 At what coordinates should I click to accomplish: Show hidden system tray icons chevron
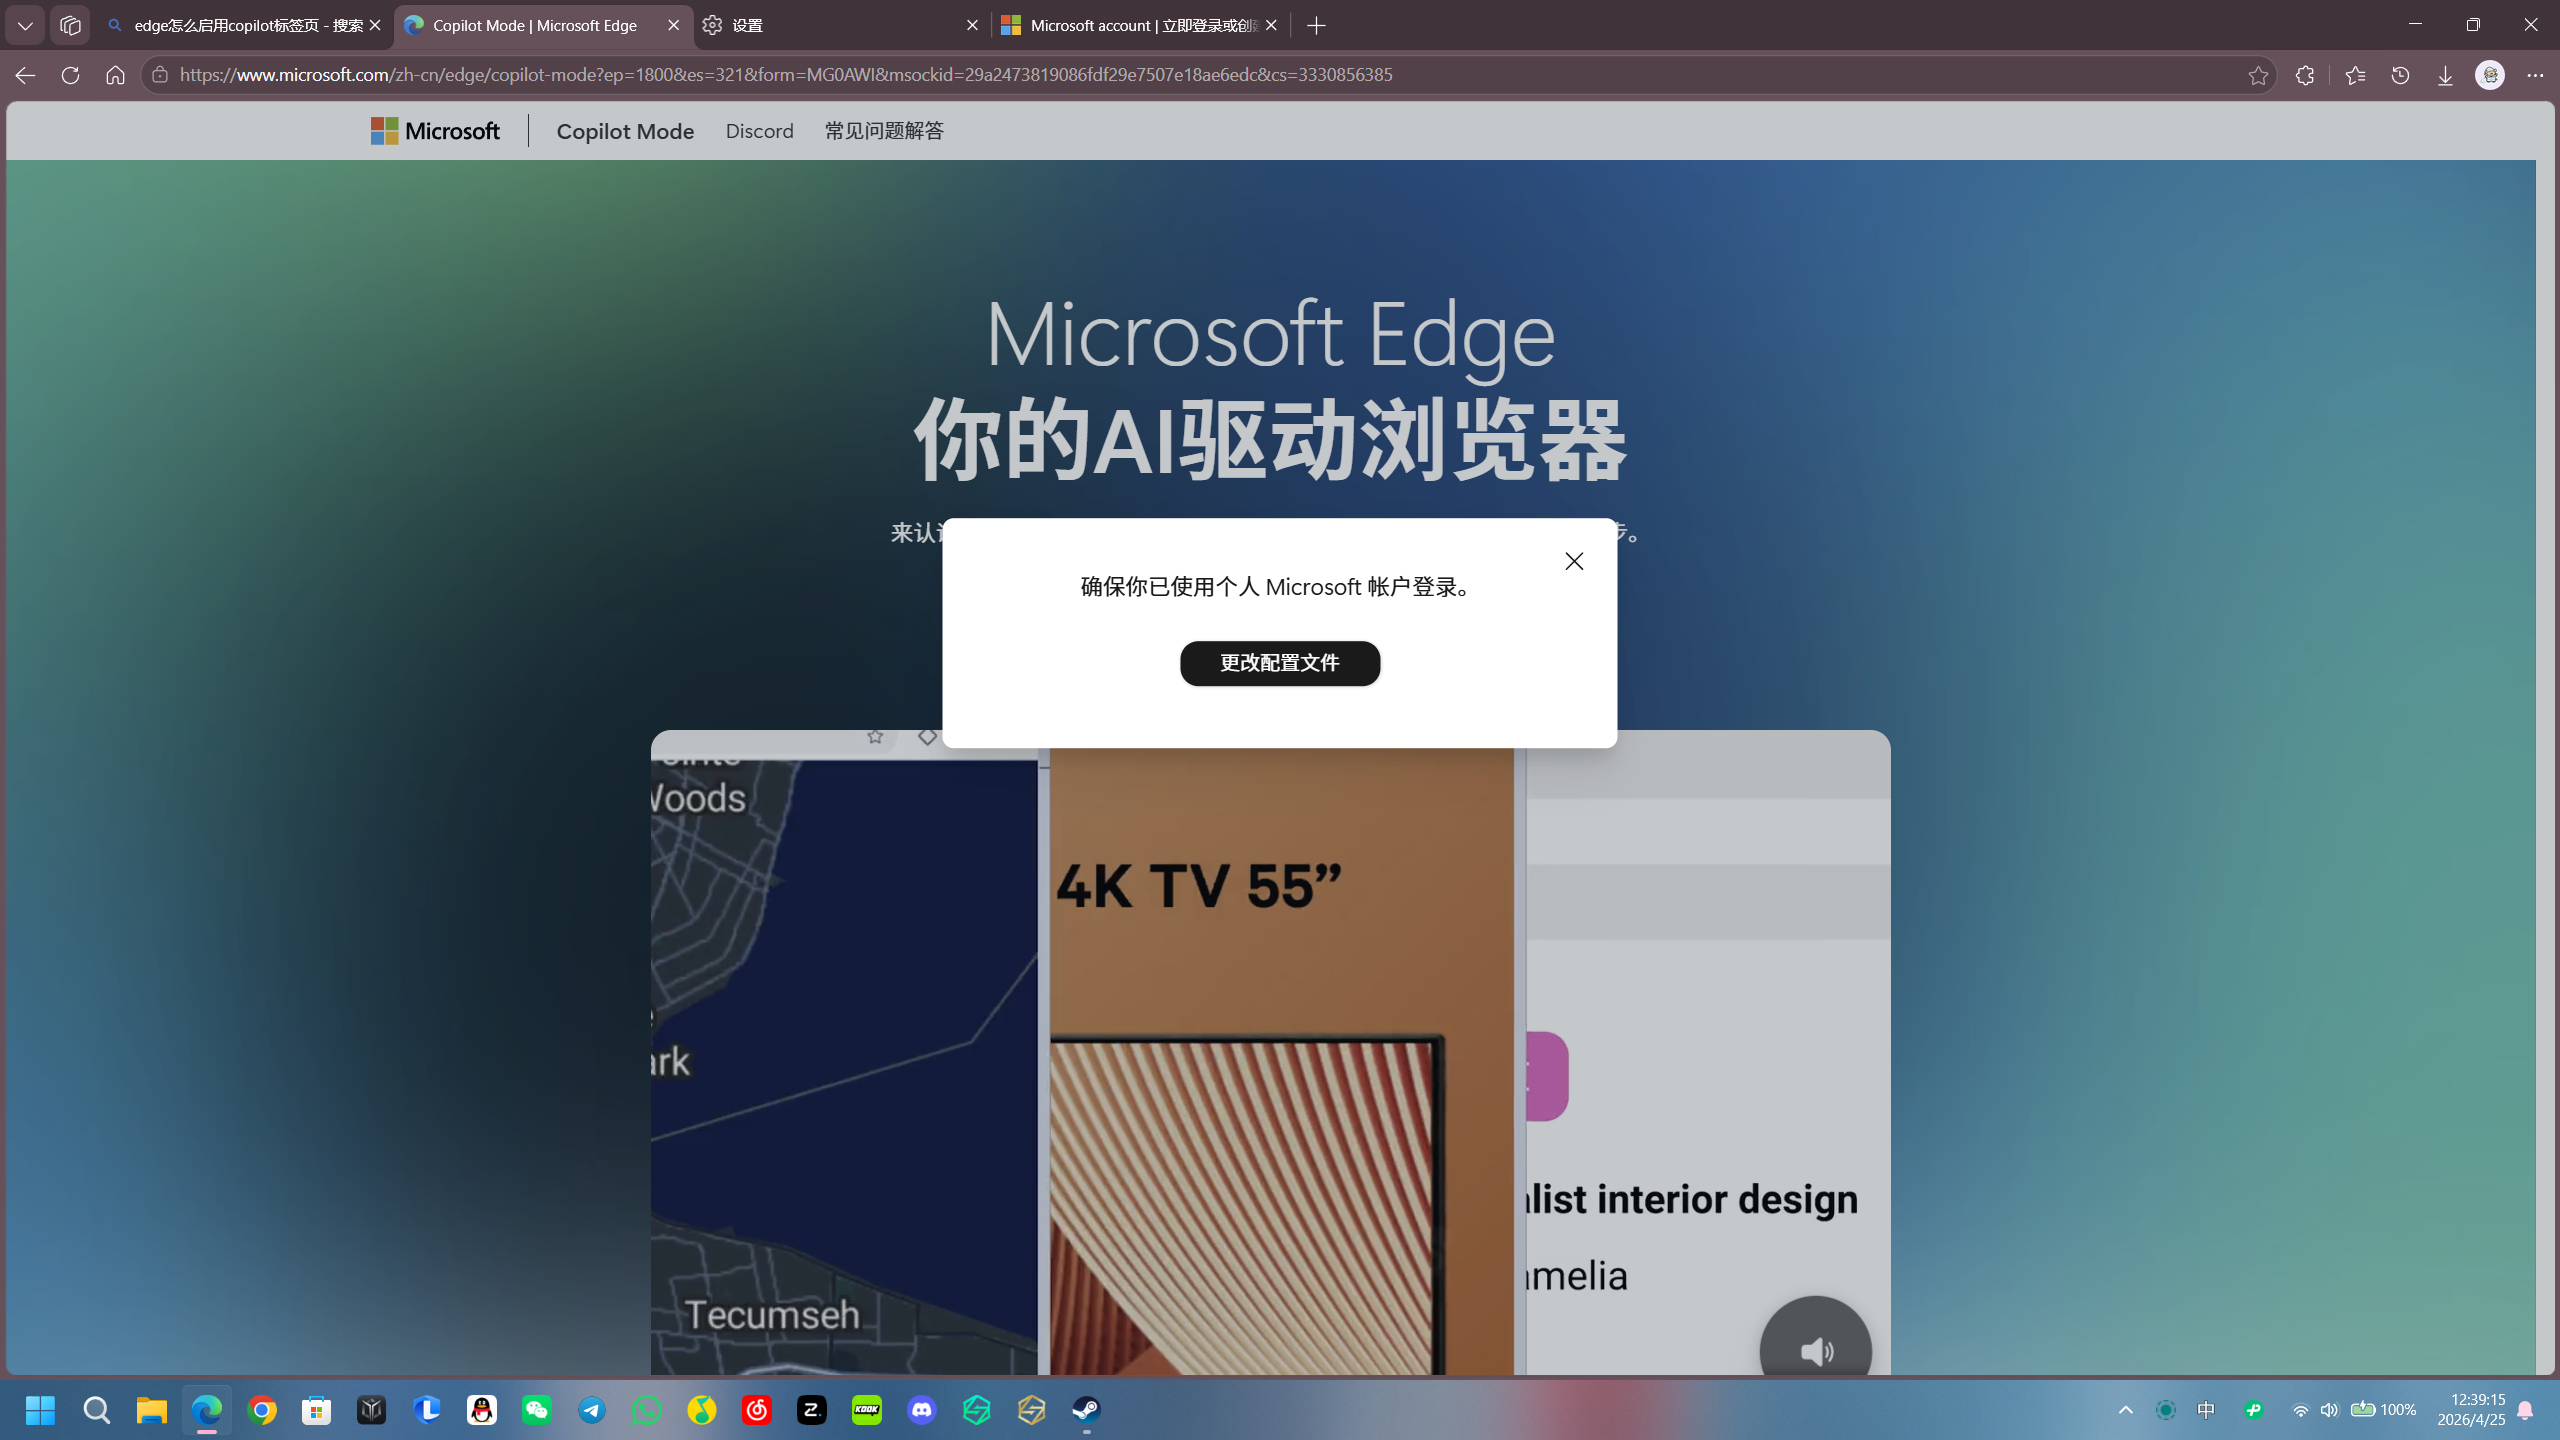point(2126,1410)
